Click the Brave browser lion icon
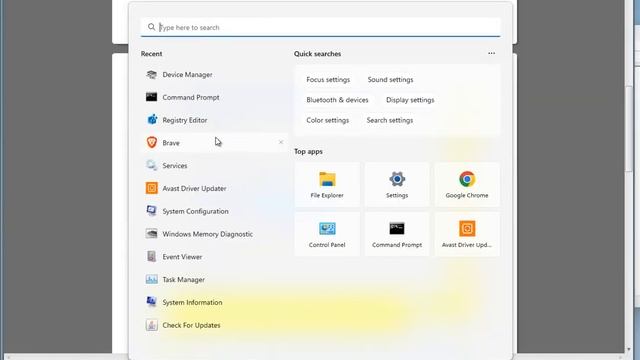This screenshot has height=360, width=640. point(151,142)
